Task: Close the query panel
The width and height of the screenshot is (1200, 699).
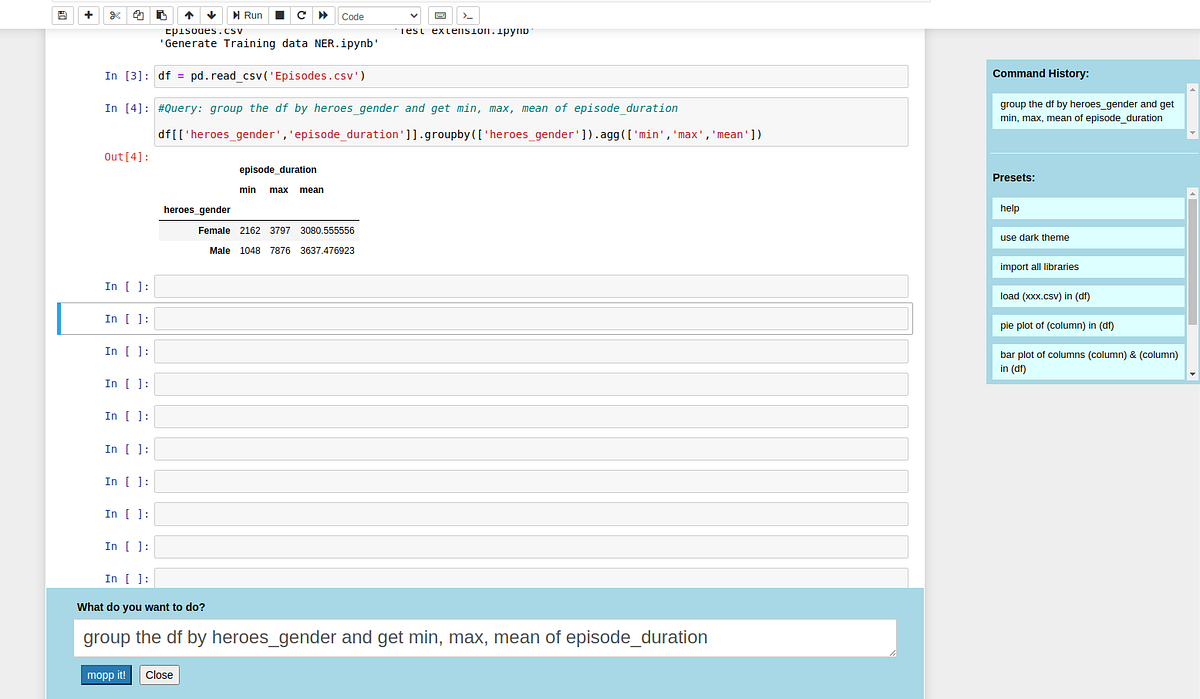Action: click(158, 675)
